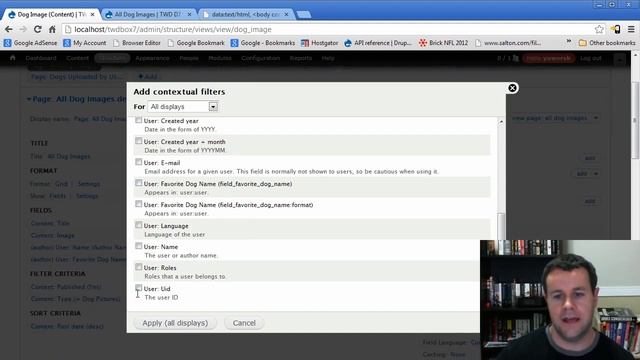This screenshot has height=360, width=640.
Task: Close the Dog Image (Content) tab
Action: point(92,14)
